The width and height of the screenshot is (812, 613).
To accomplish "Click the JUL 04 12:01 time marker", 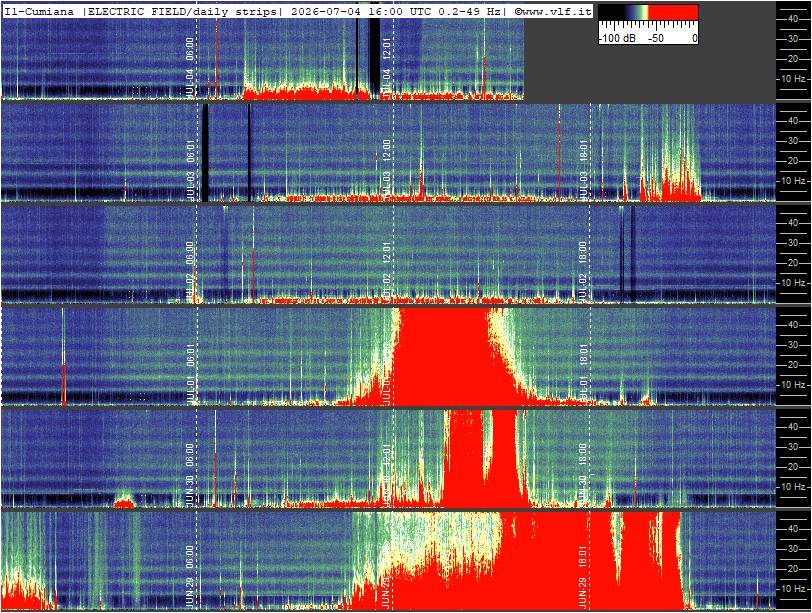I will tap(386, 65).
